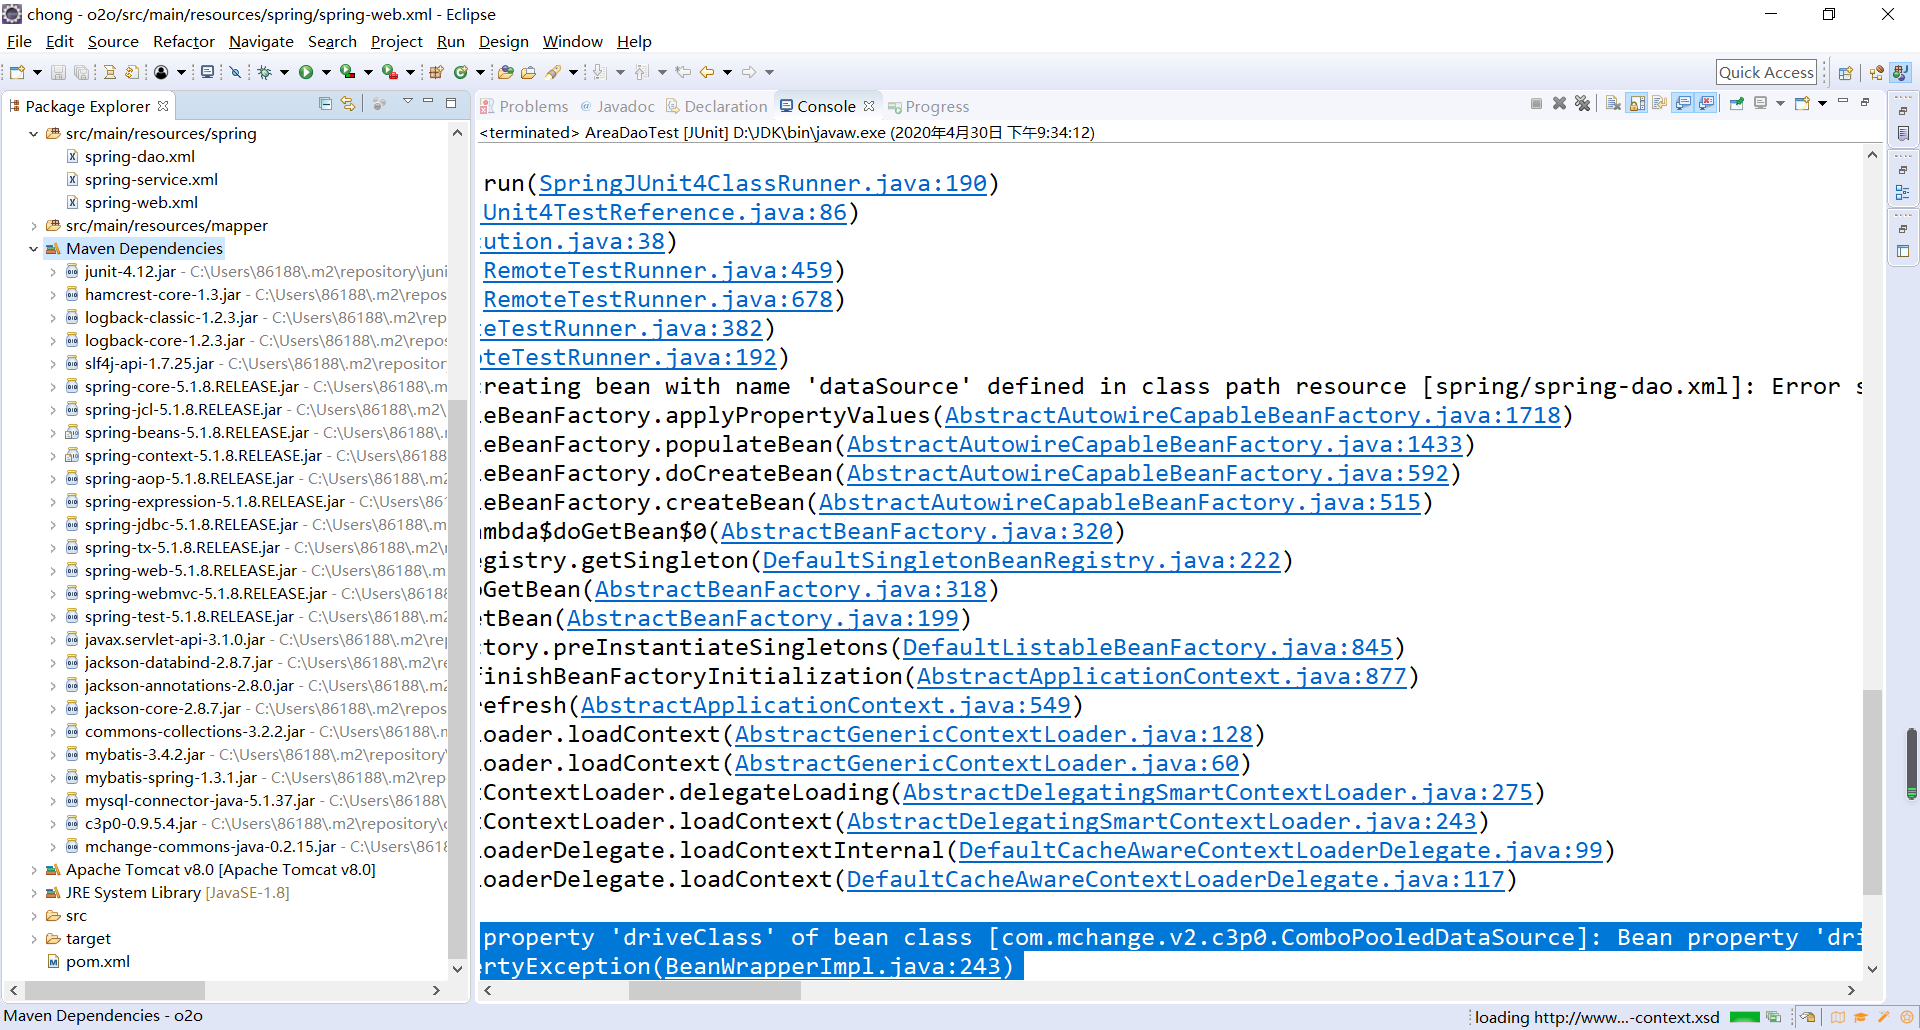This screenshot has height=1030, width=1920.
Task: Click the New Java Package icon
Action: coord(436,72)
